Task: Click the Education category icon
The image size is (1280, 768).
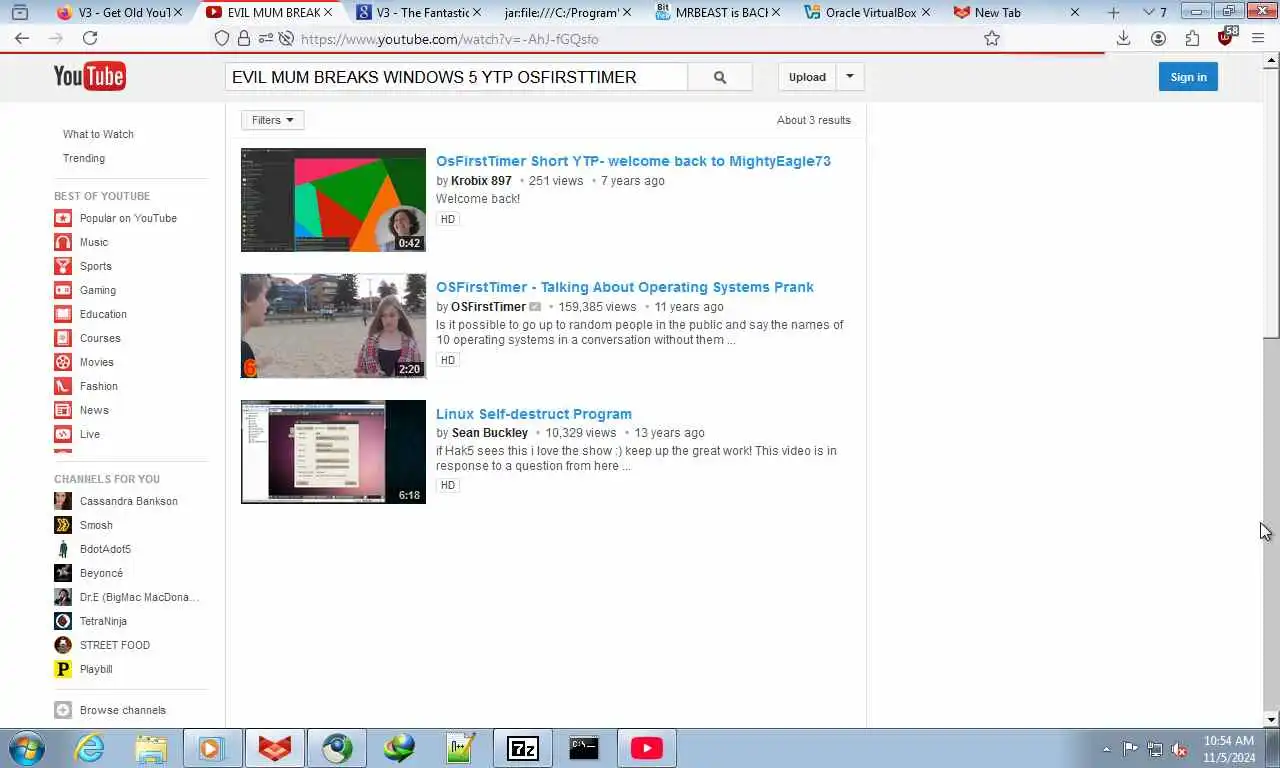Action: pyautogui.click(x=63, y=314)
